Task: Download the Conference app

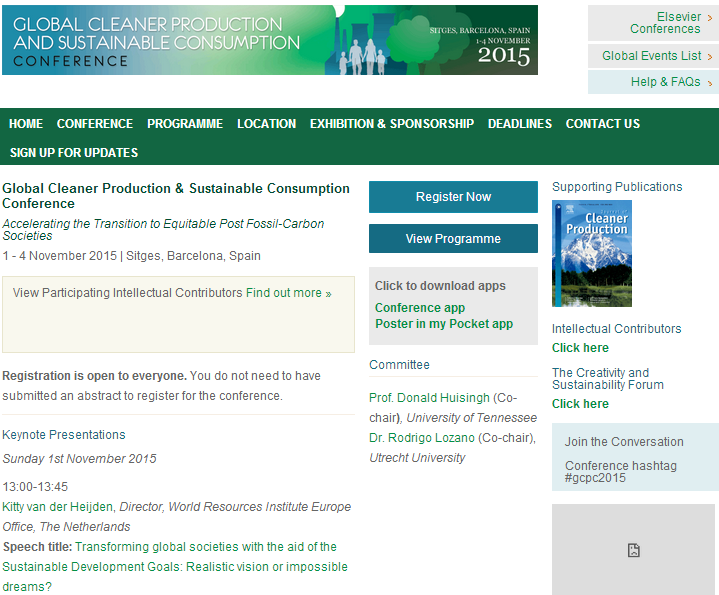Action: point(420,308)
